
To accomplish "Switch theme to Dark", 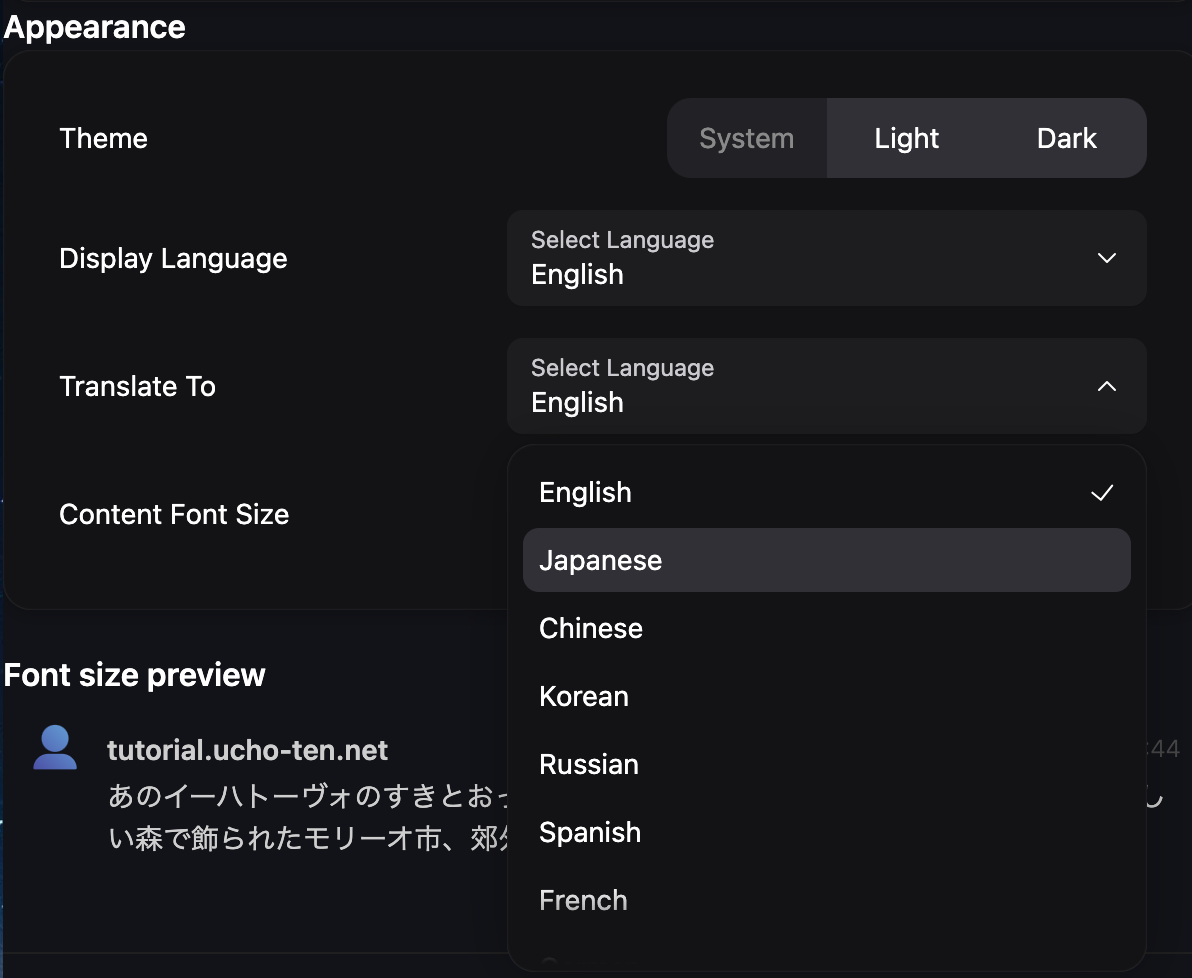I will click(x=1066, y=138).
